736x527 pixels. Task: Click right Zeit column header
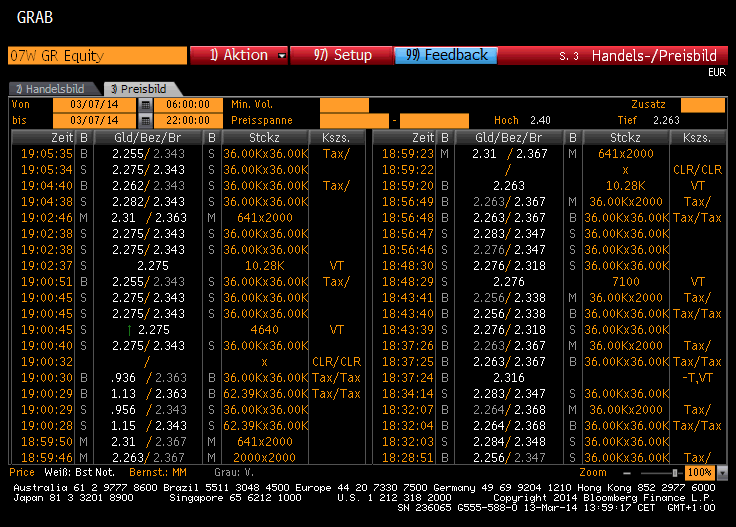point(404,138)
